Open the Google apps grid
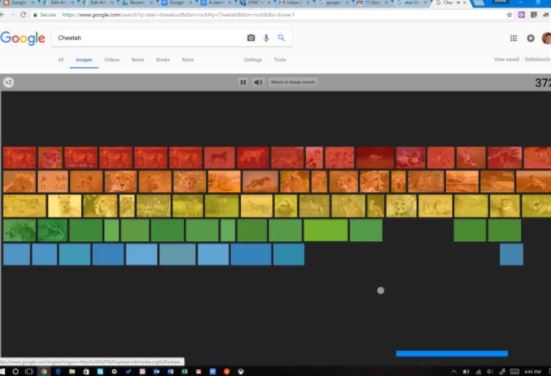The image size is (551, 376). pyautogui.click(x=513, y=38)
